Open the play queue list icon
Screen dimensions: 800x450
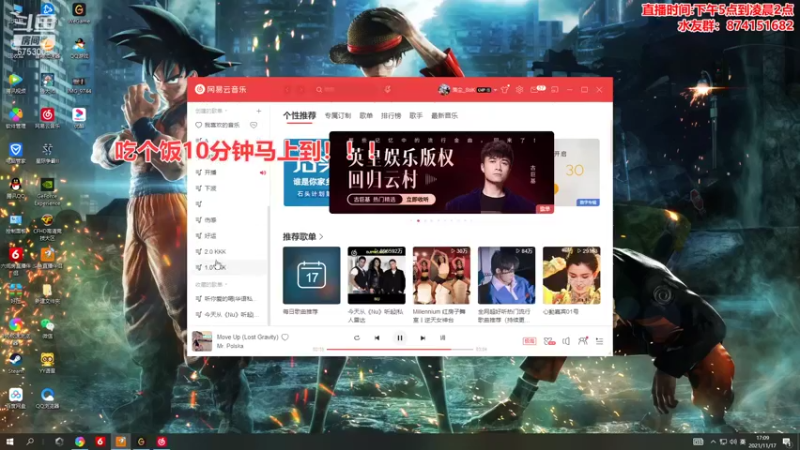pos(599,341)
